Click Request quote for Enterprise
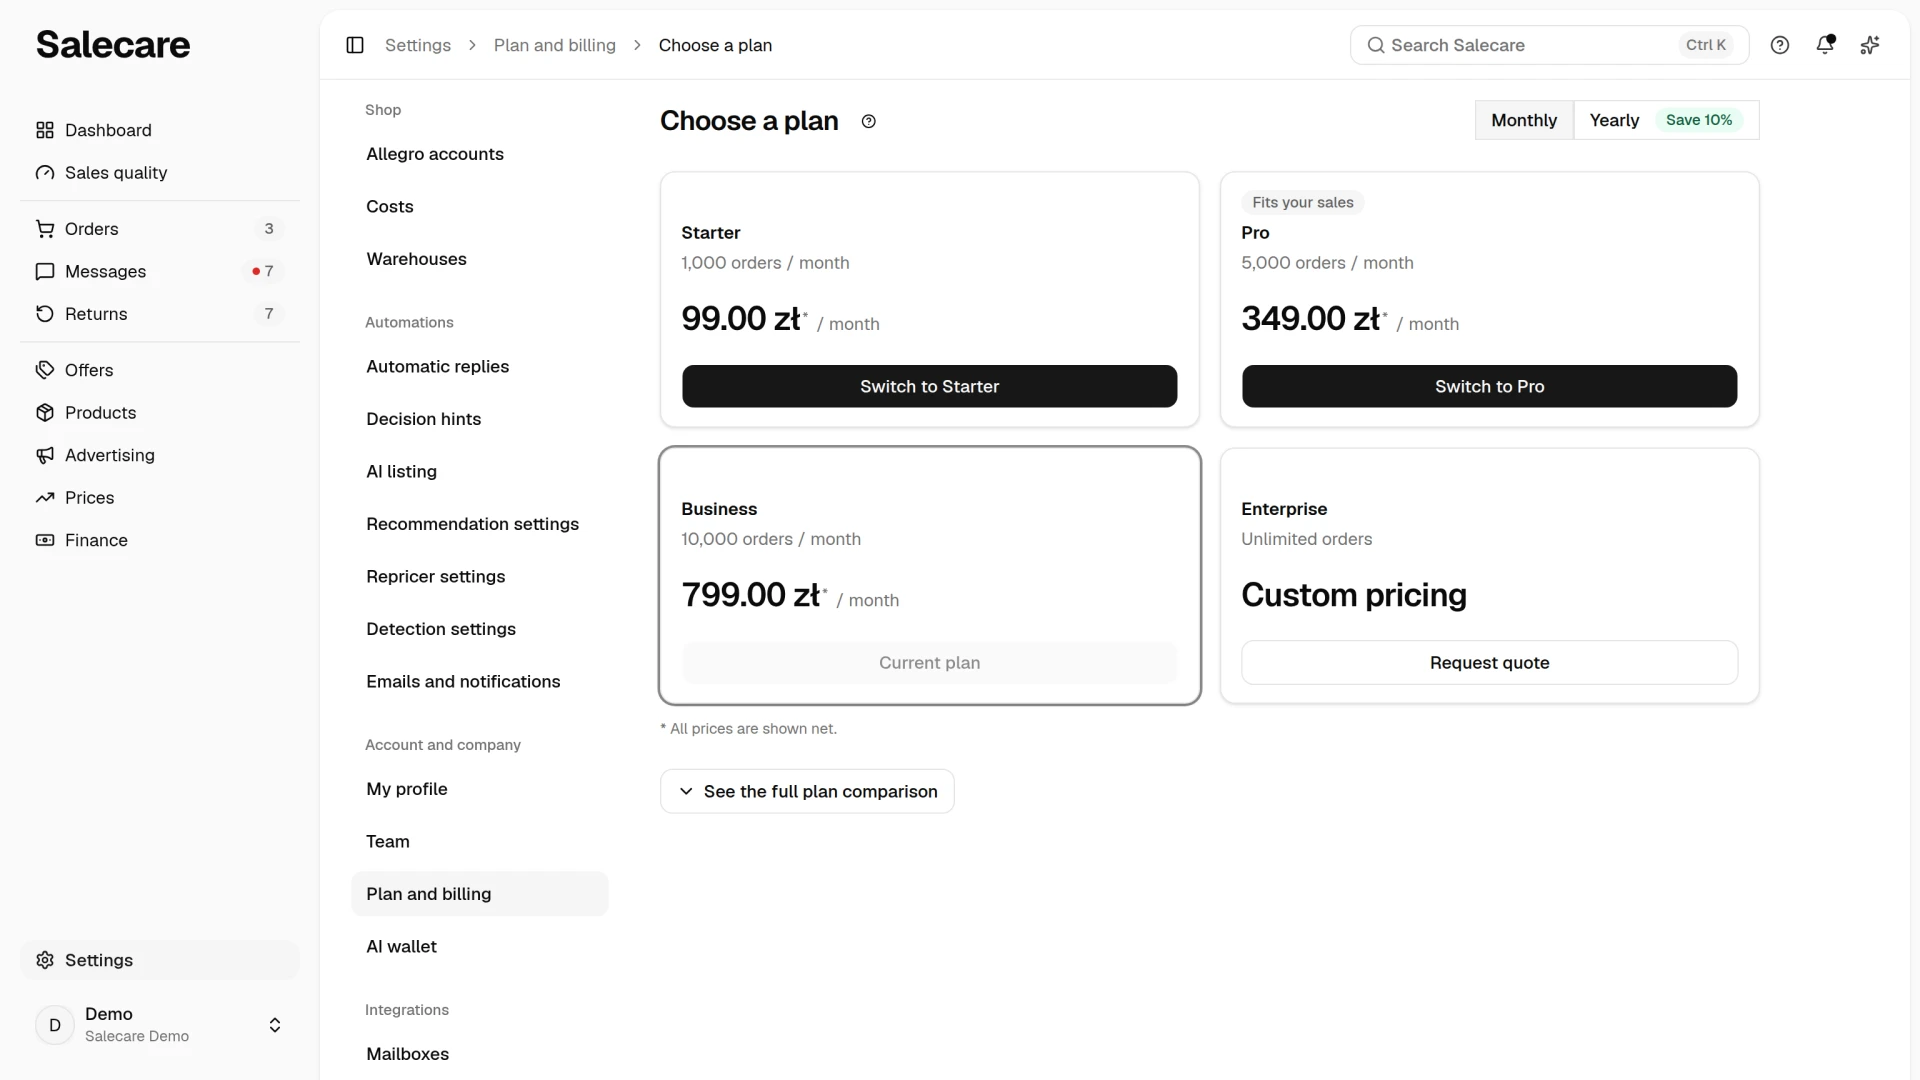Viewport: 1920px width, 1080px height. pos(1490,662)
